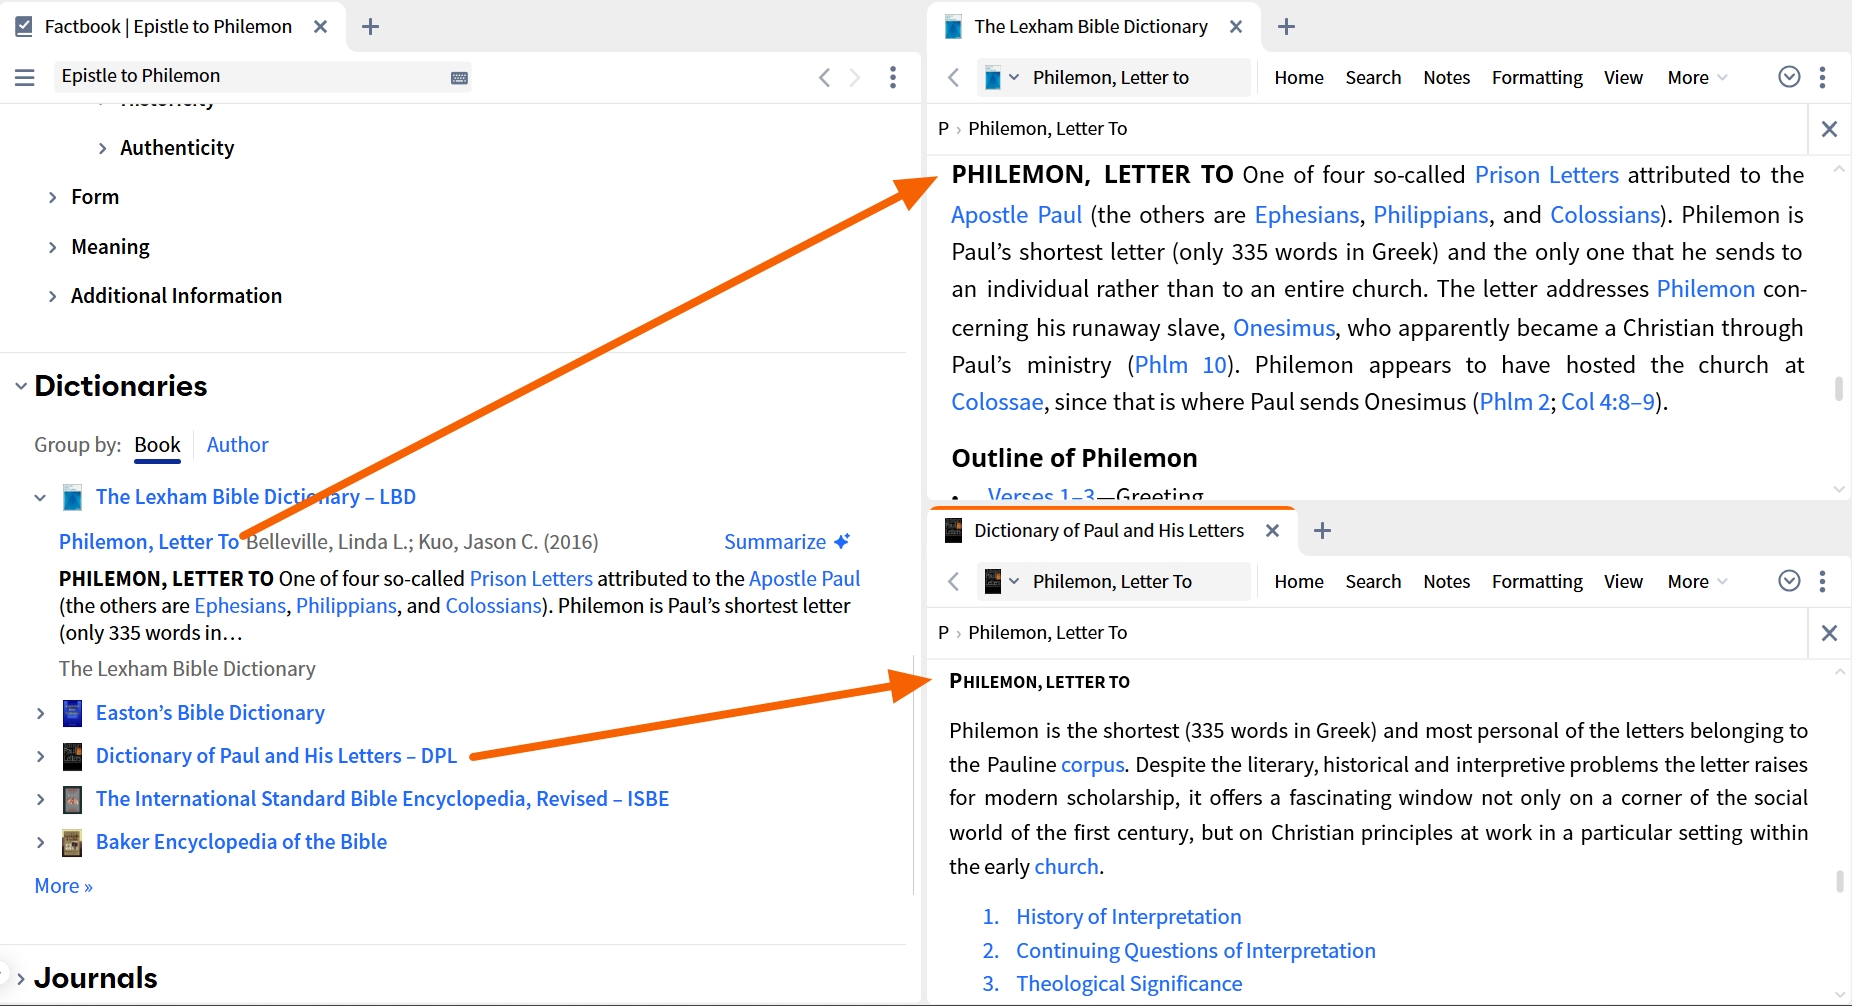
Task: Open Formatting menu in Lexham panel
Action: (x=1537, y=77)
